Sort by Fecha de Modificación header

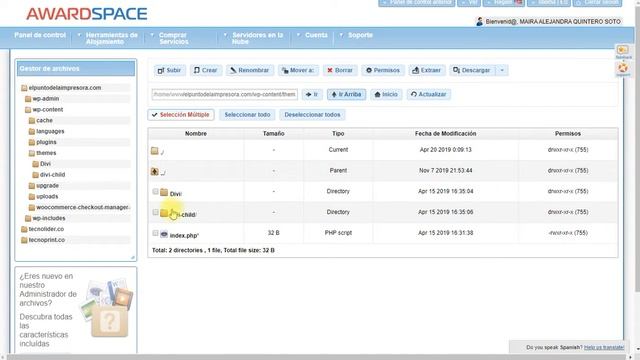pos(445,133)
